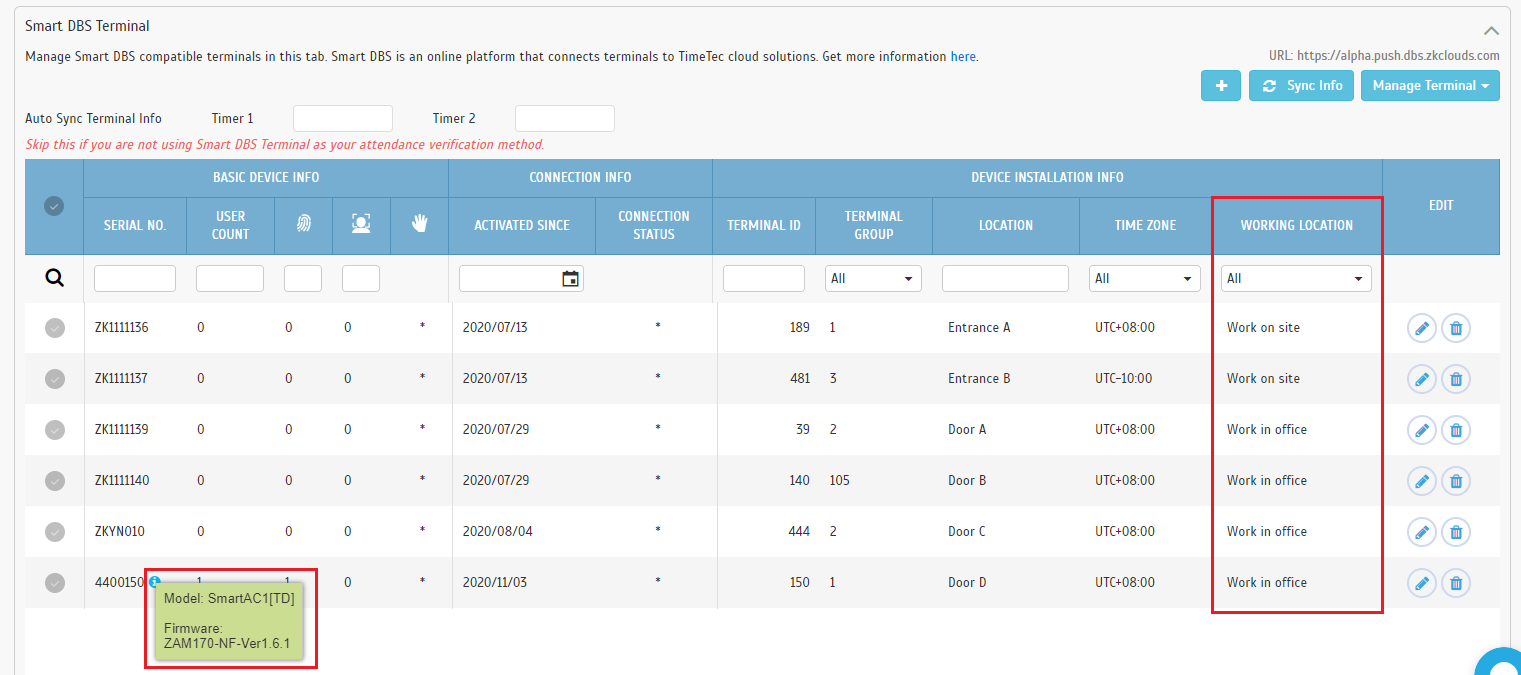Open the Time Zone filter dropdown
This screenshot has width=1521, height=675.
click(x=1145, y=279)
